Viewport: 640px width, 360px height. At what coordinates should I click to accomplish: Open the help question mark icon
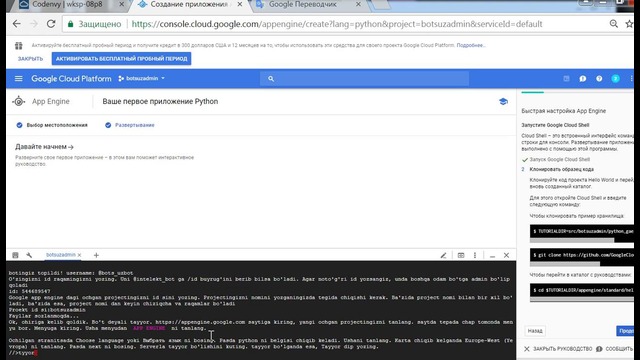point(599,78)
